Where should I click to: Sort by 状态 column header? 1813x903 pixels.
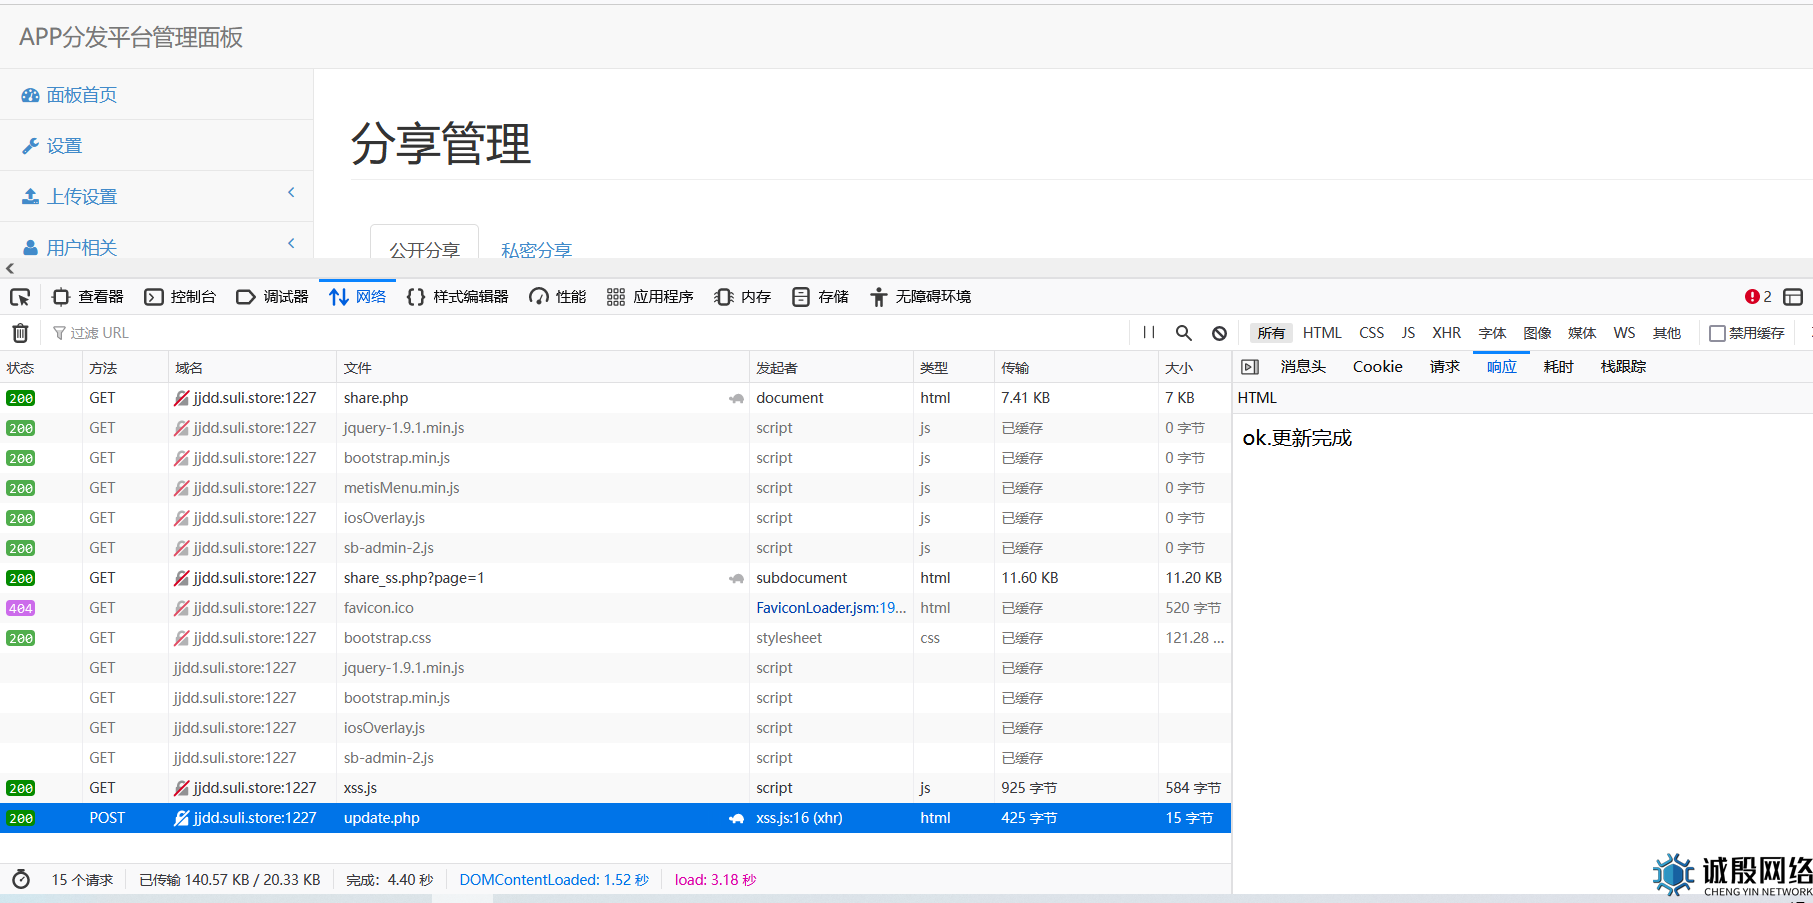41,368
